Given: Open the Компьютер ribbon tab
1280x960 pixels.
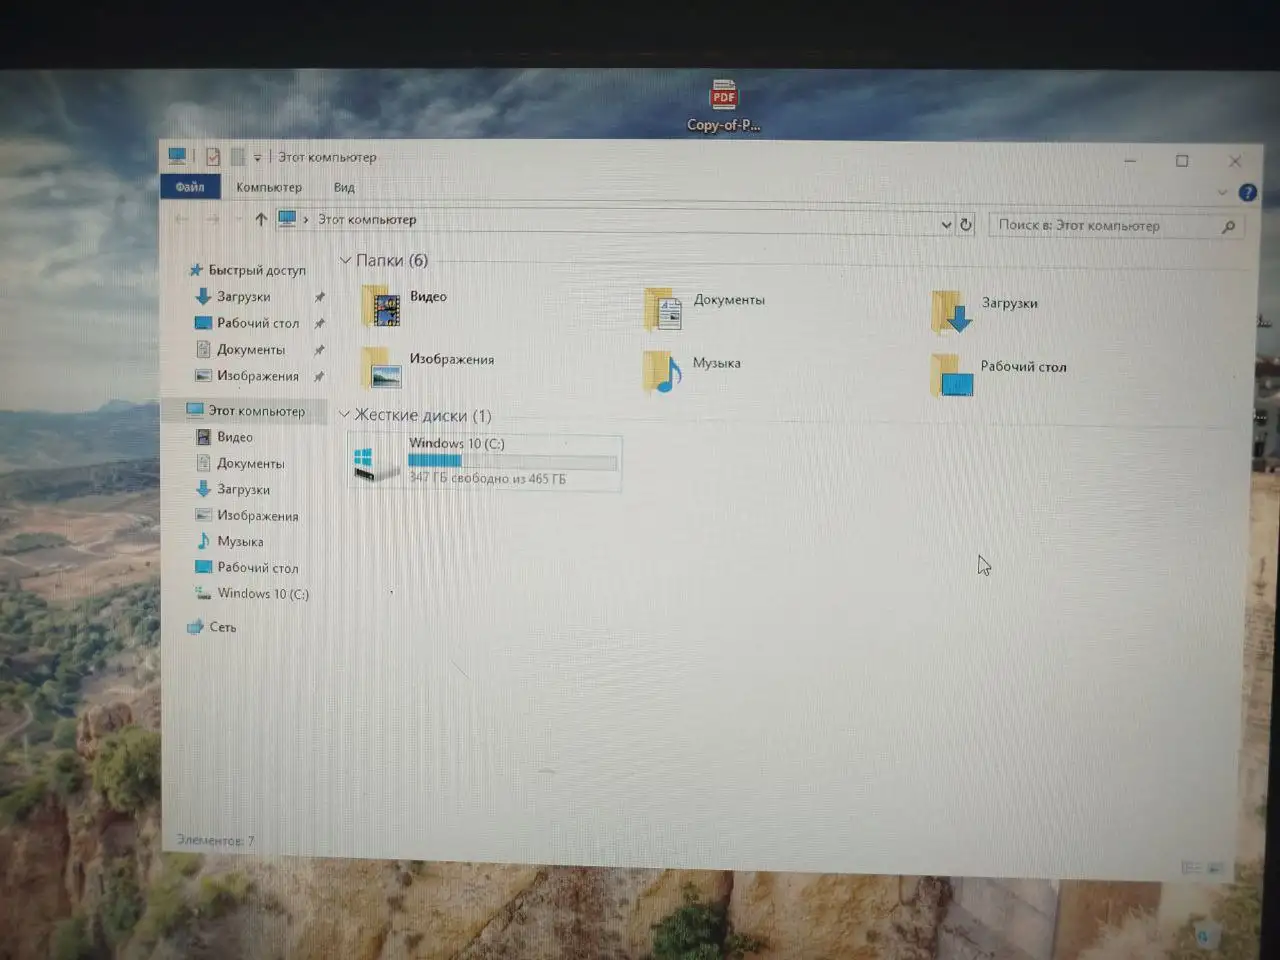Looking at the screenshot, I should click(x=269, y=188).
